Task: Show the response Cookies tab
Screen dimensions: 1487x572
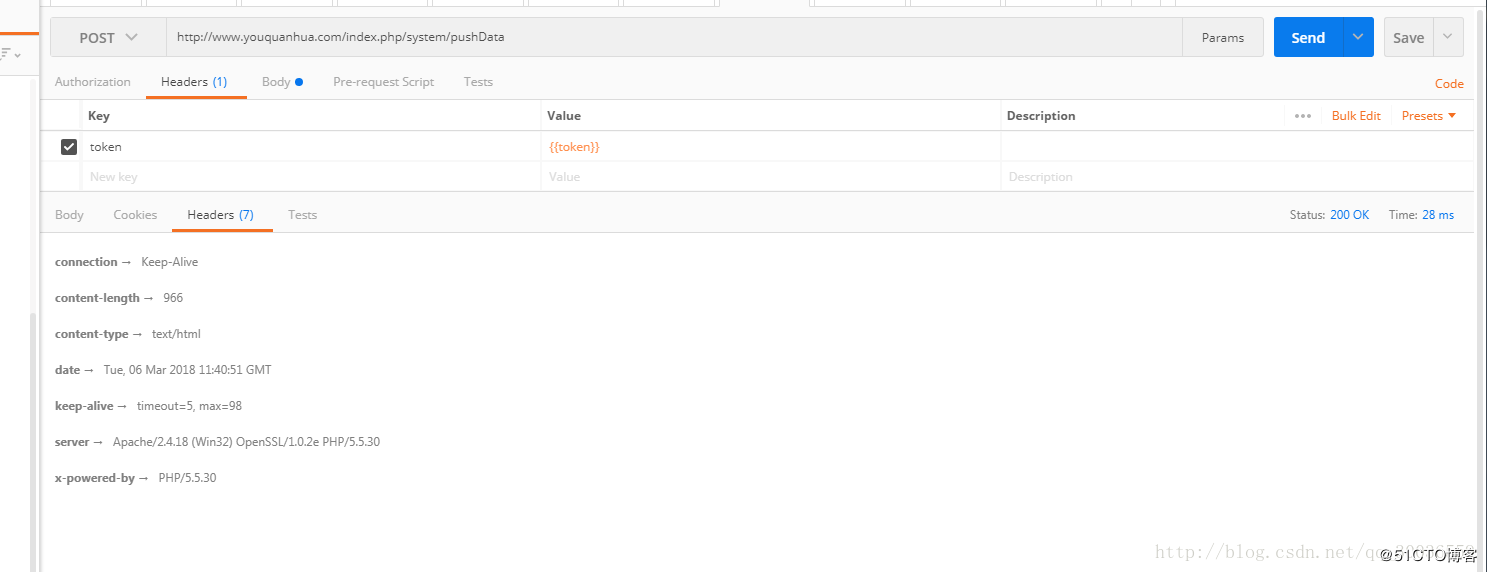Action: click(x=135, y=215)
